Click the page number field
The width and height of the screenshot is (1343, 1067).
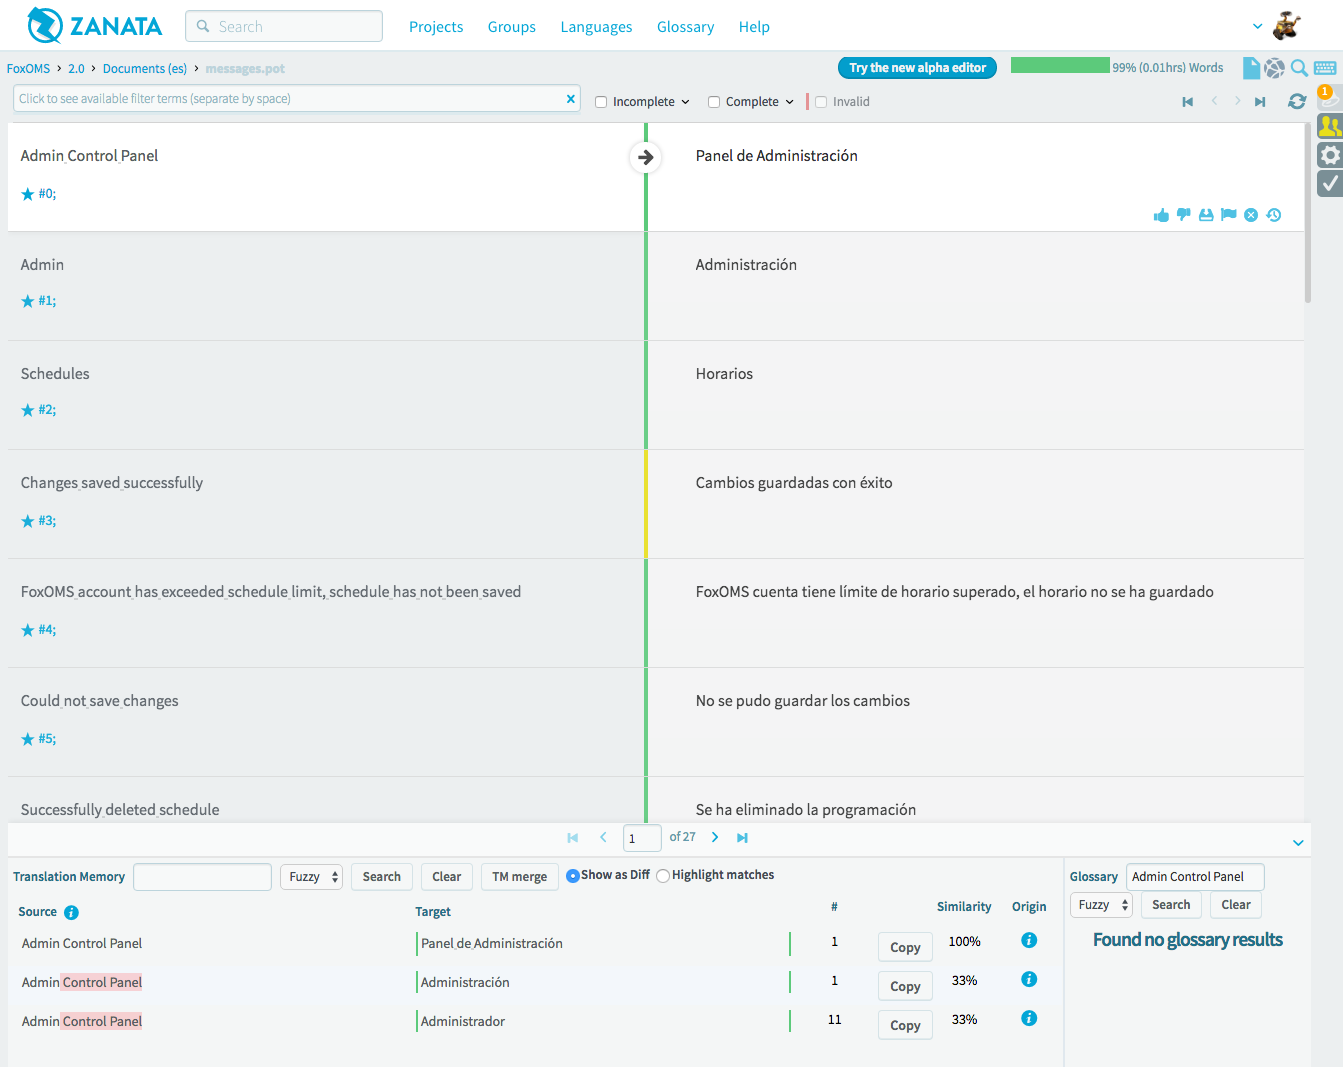pyautogui.click(x=642, y=838)
